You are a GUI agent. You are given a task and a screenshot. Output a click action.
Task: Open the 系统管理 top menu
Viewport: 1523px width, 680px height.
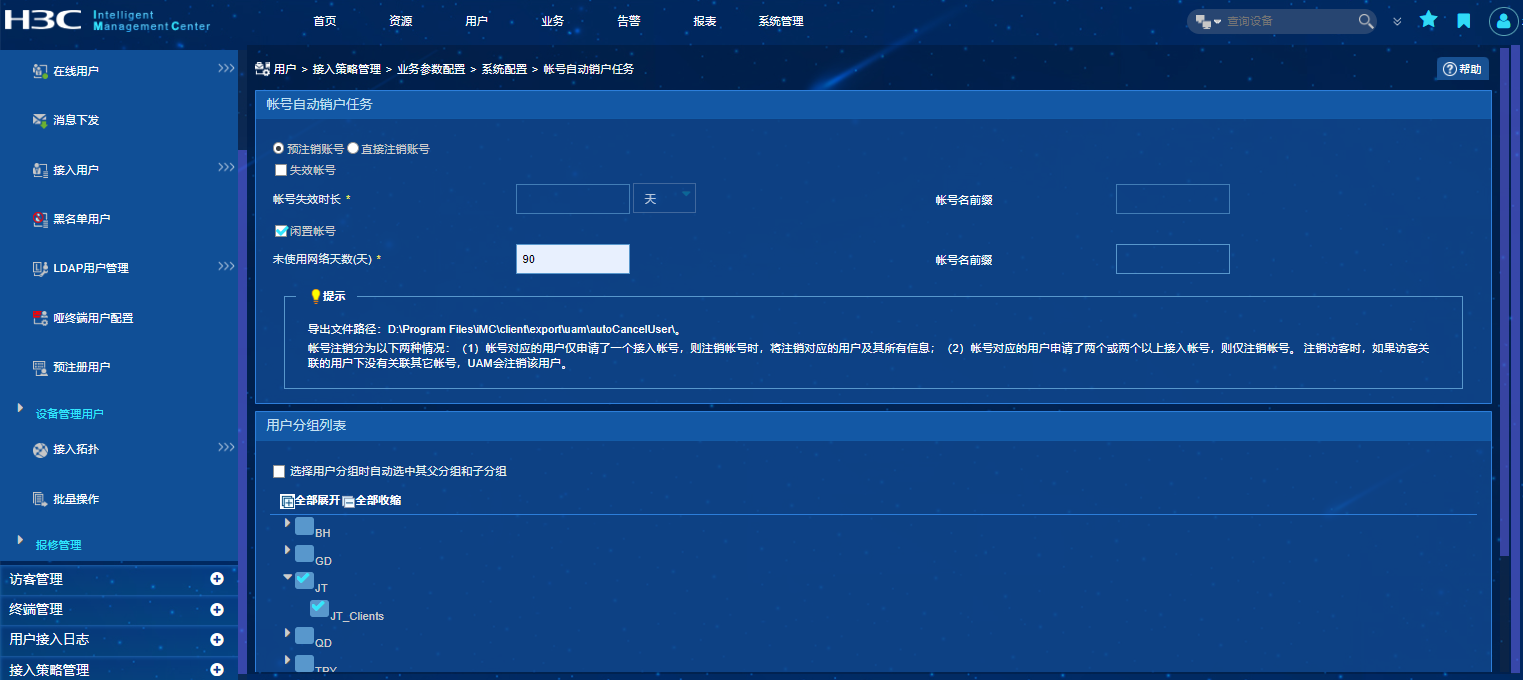click(x=780, y=21)
